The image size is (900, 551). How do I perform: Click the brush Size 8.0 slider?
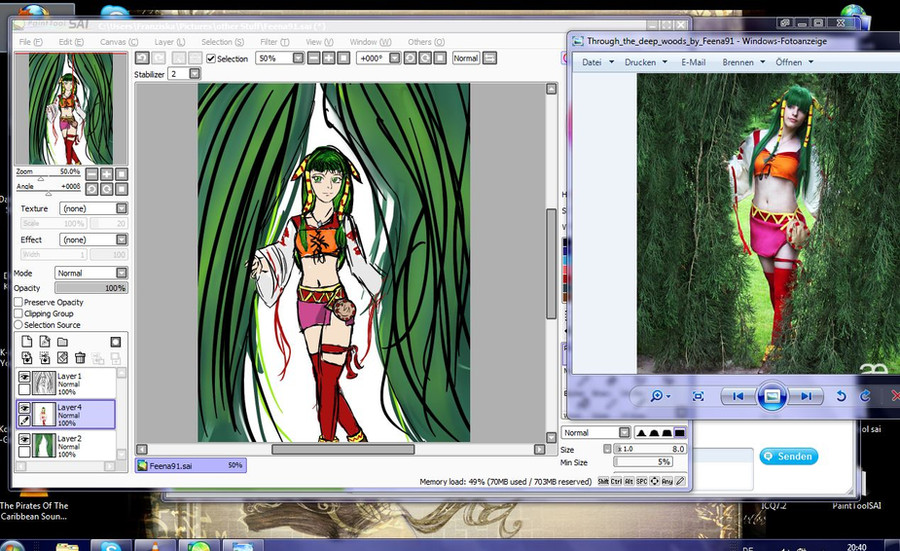tap(650, 449)
